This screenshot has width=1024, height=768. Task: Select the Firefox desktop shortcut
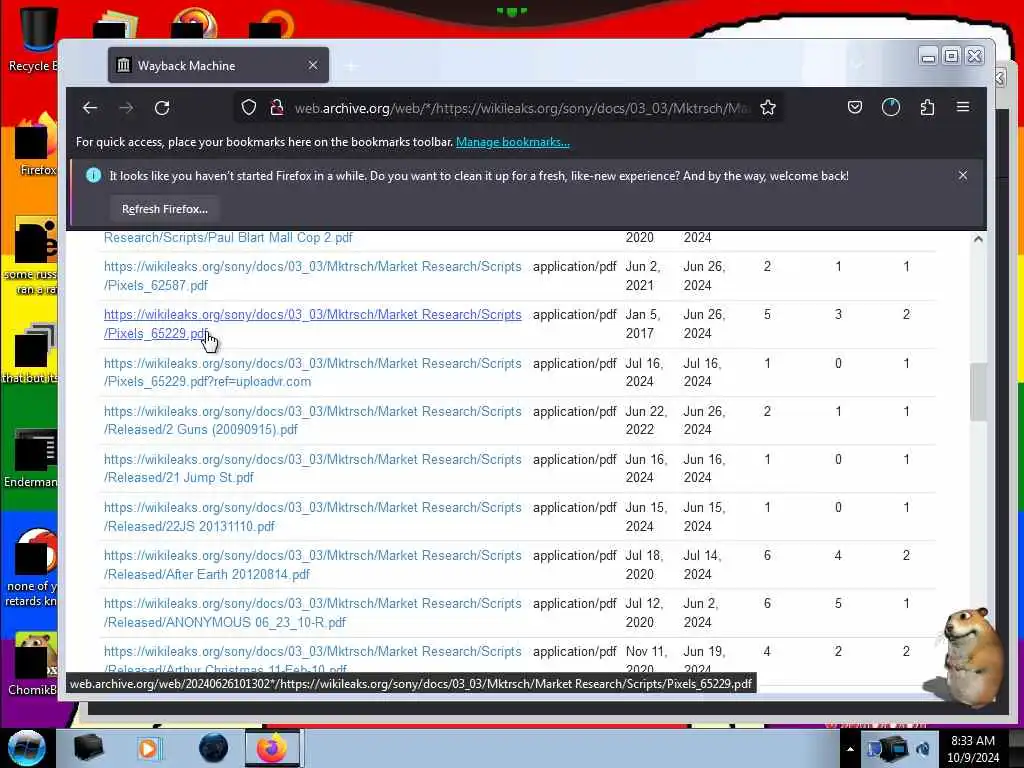coord(35,145)
